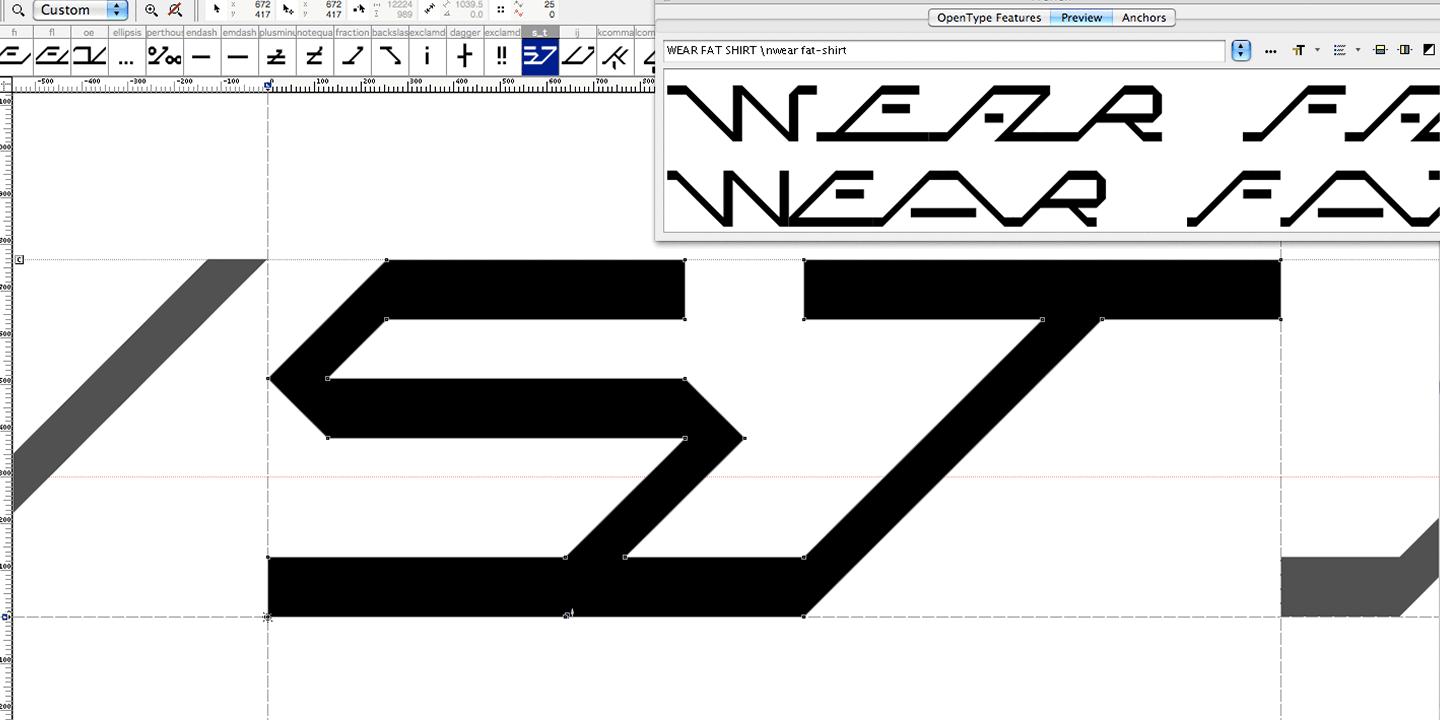Click the stepper arrows beside the preview text
Image resolution: width=1440 pixels, height=720 pixels.
1240,50
